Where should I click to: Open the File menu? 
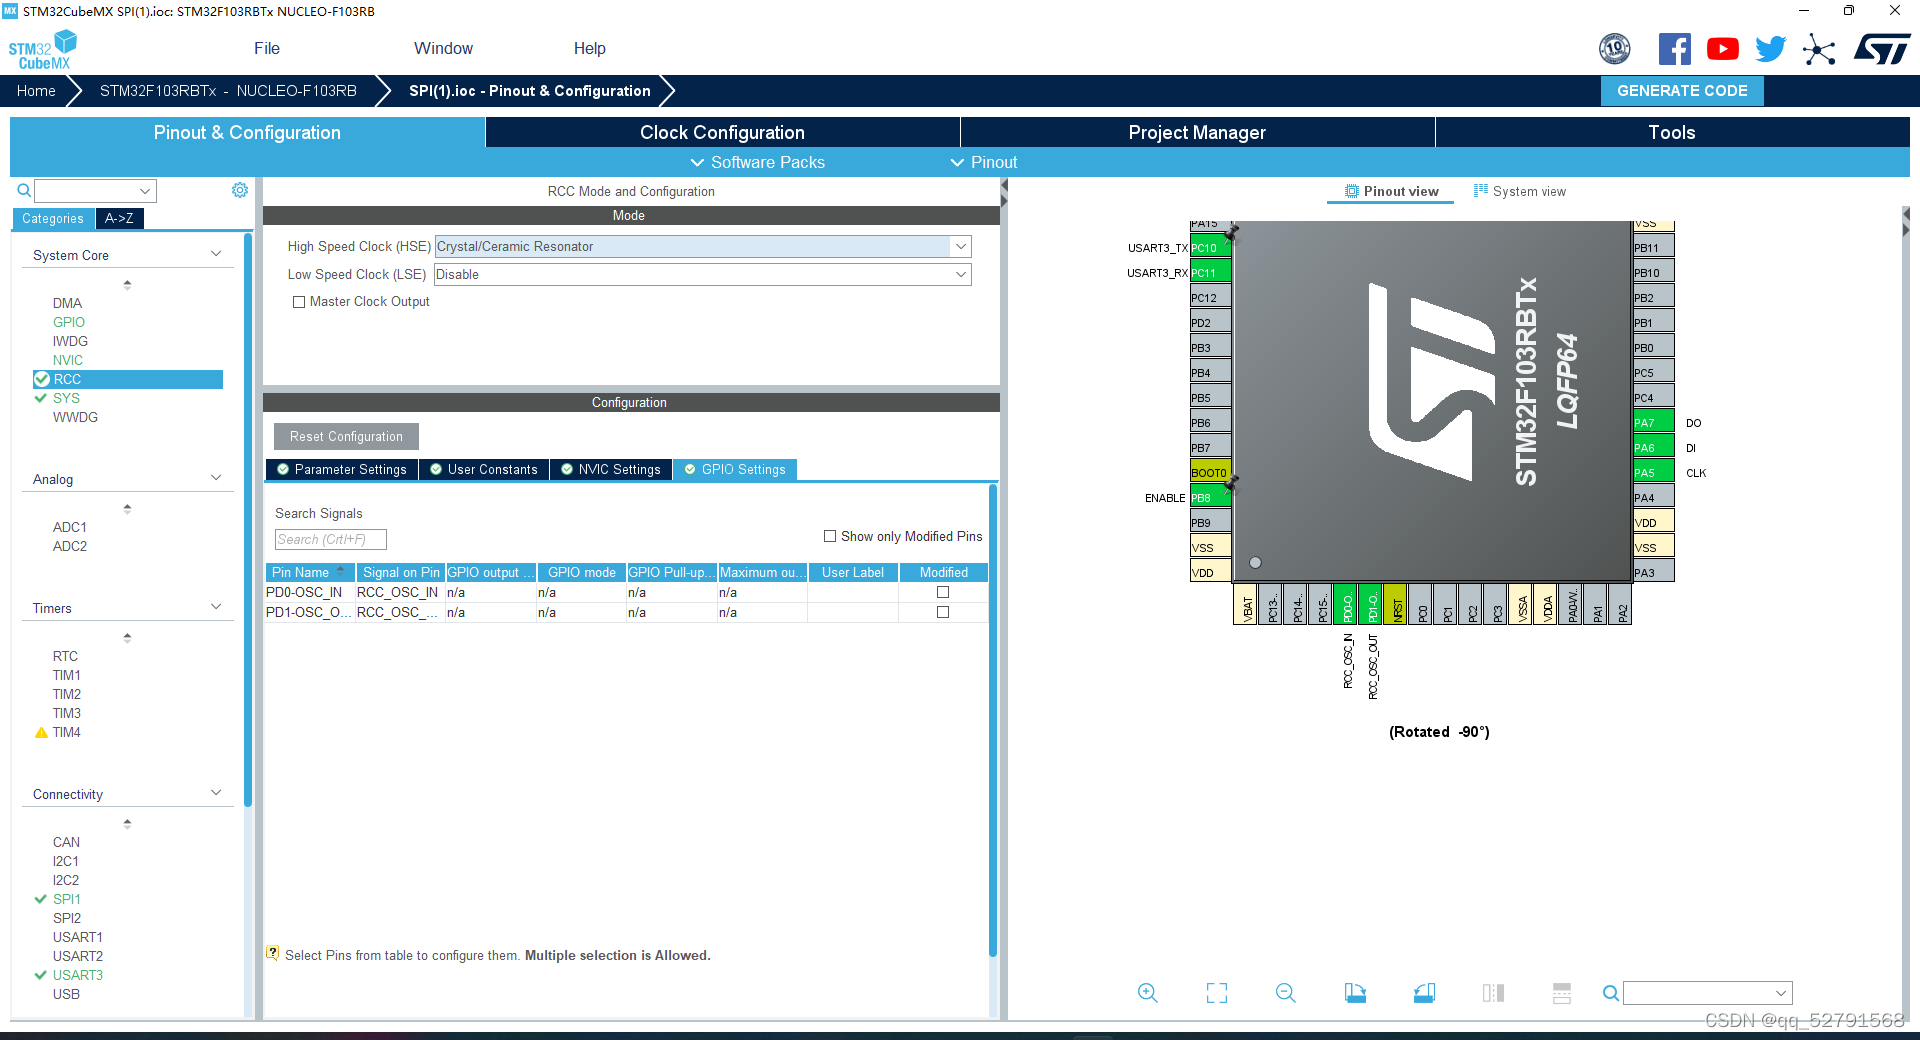coord(267,49)
